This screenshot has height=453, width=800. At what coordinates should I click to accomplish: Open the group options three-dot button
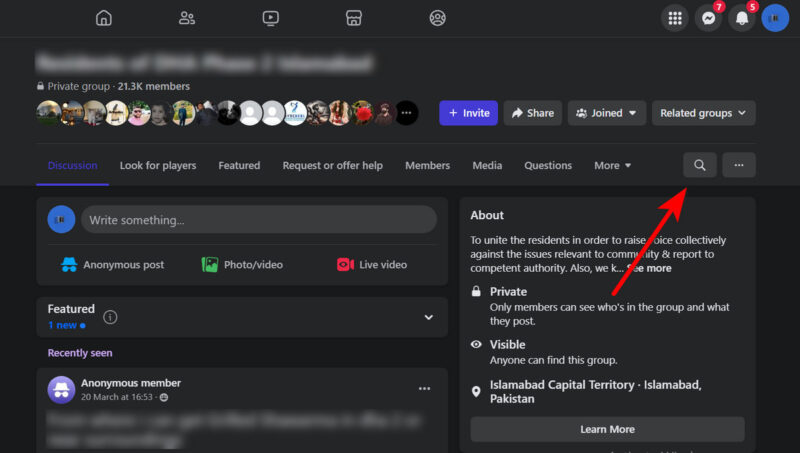coord(739,165)
